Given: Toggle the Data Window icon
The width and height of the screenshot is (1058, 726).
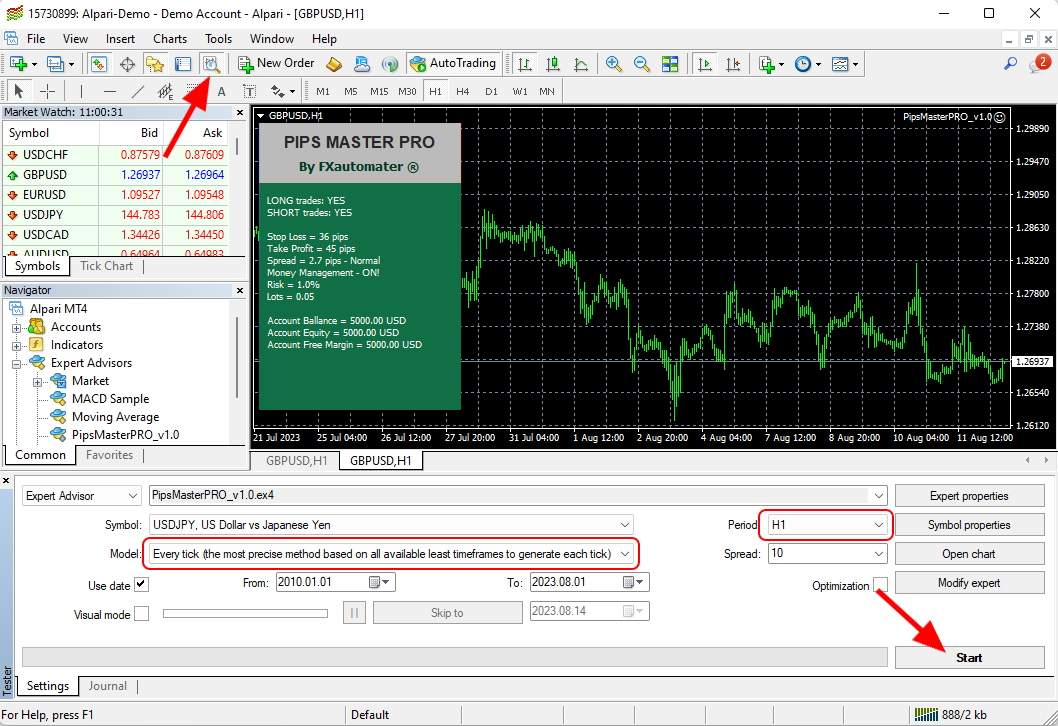Looking at the screenshot, I should click(x=127, y=64).
